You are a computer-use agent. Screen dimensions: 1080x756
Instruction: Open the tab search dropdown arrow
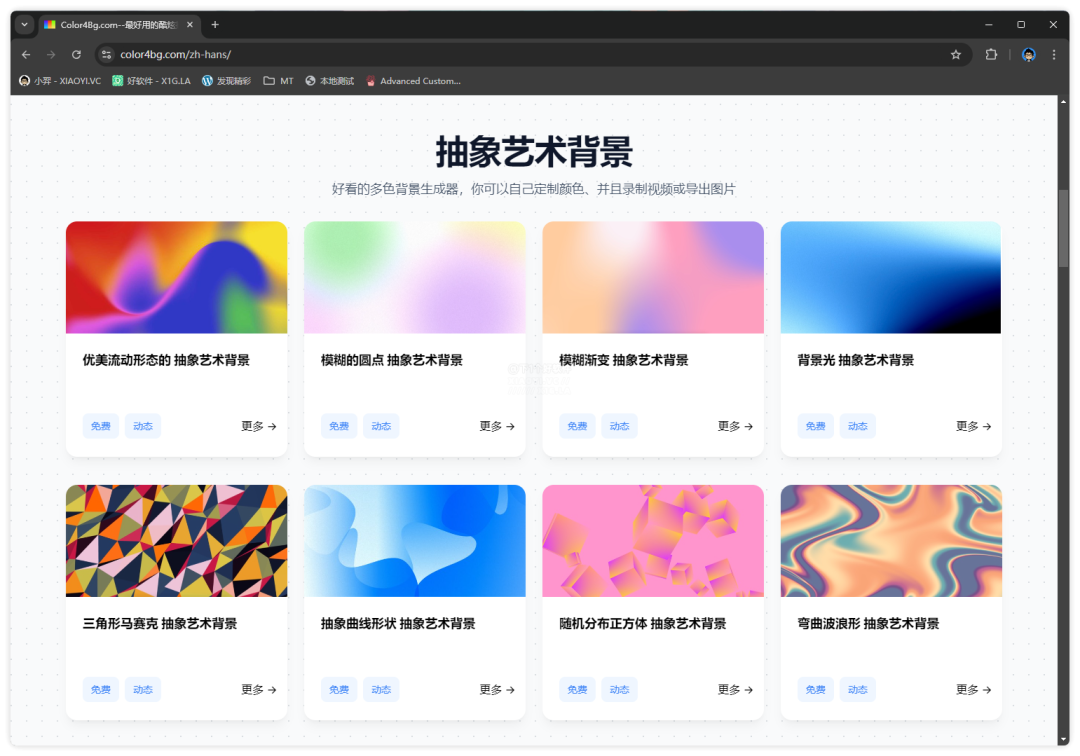[x=23, y=24]
